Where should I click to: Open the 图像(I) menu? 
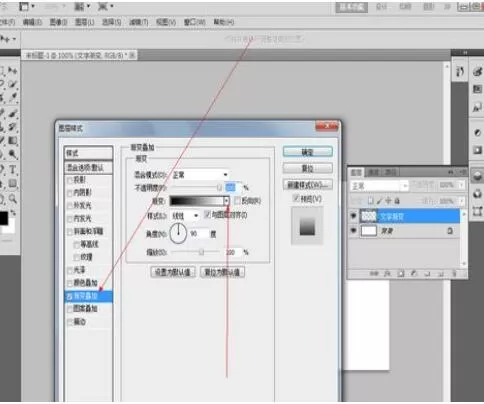58,22
